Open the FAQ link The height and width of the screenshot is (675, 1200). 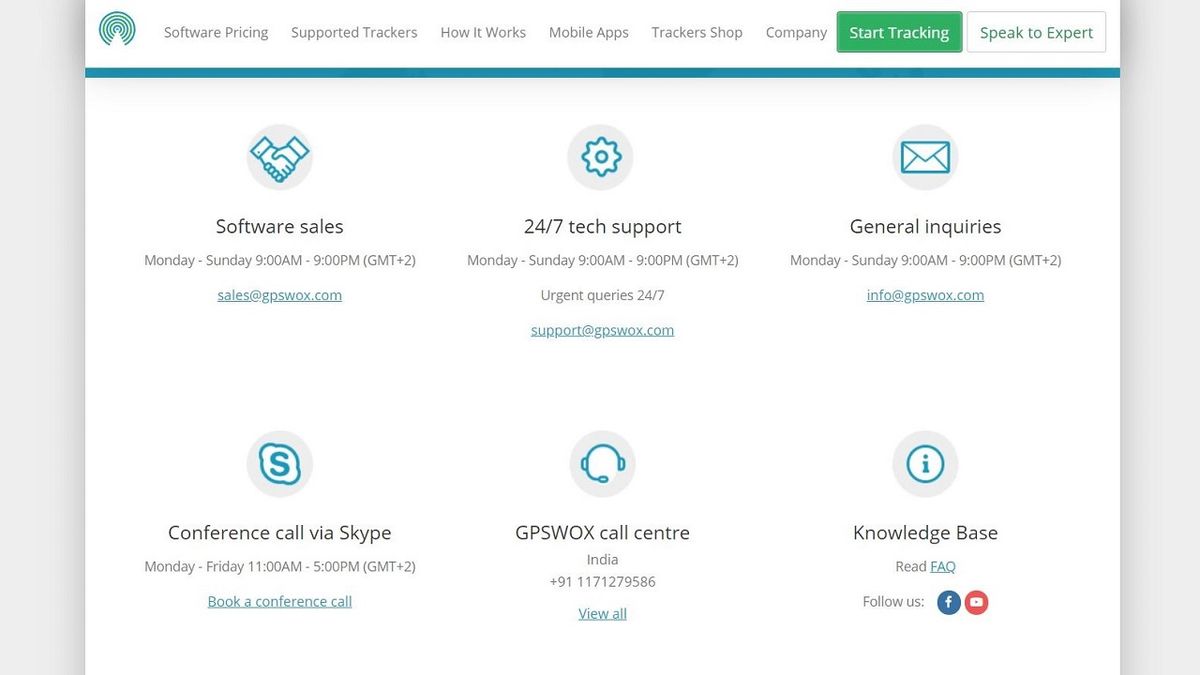(943, 566)
